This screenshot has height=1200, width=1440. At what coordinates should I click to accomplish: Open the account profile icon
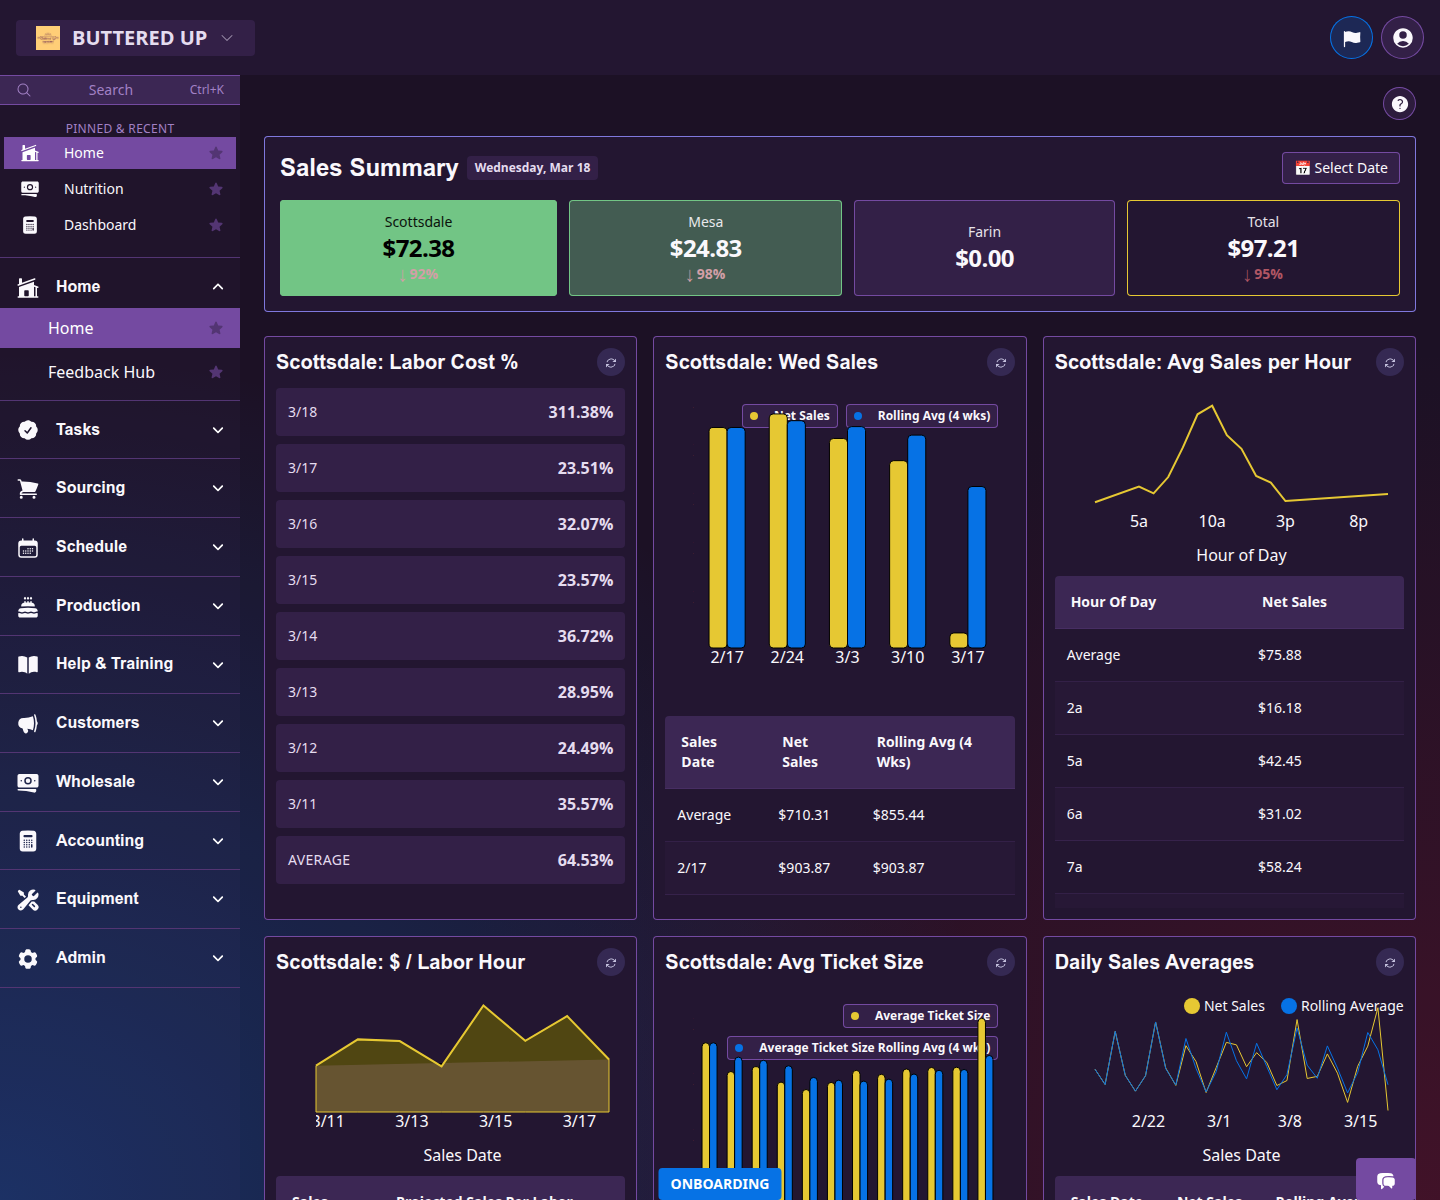1402,37
